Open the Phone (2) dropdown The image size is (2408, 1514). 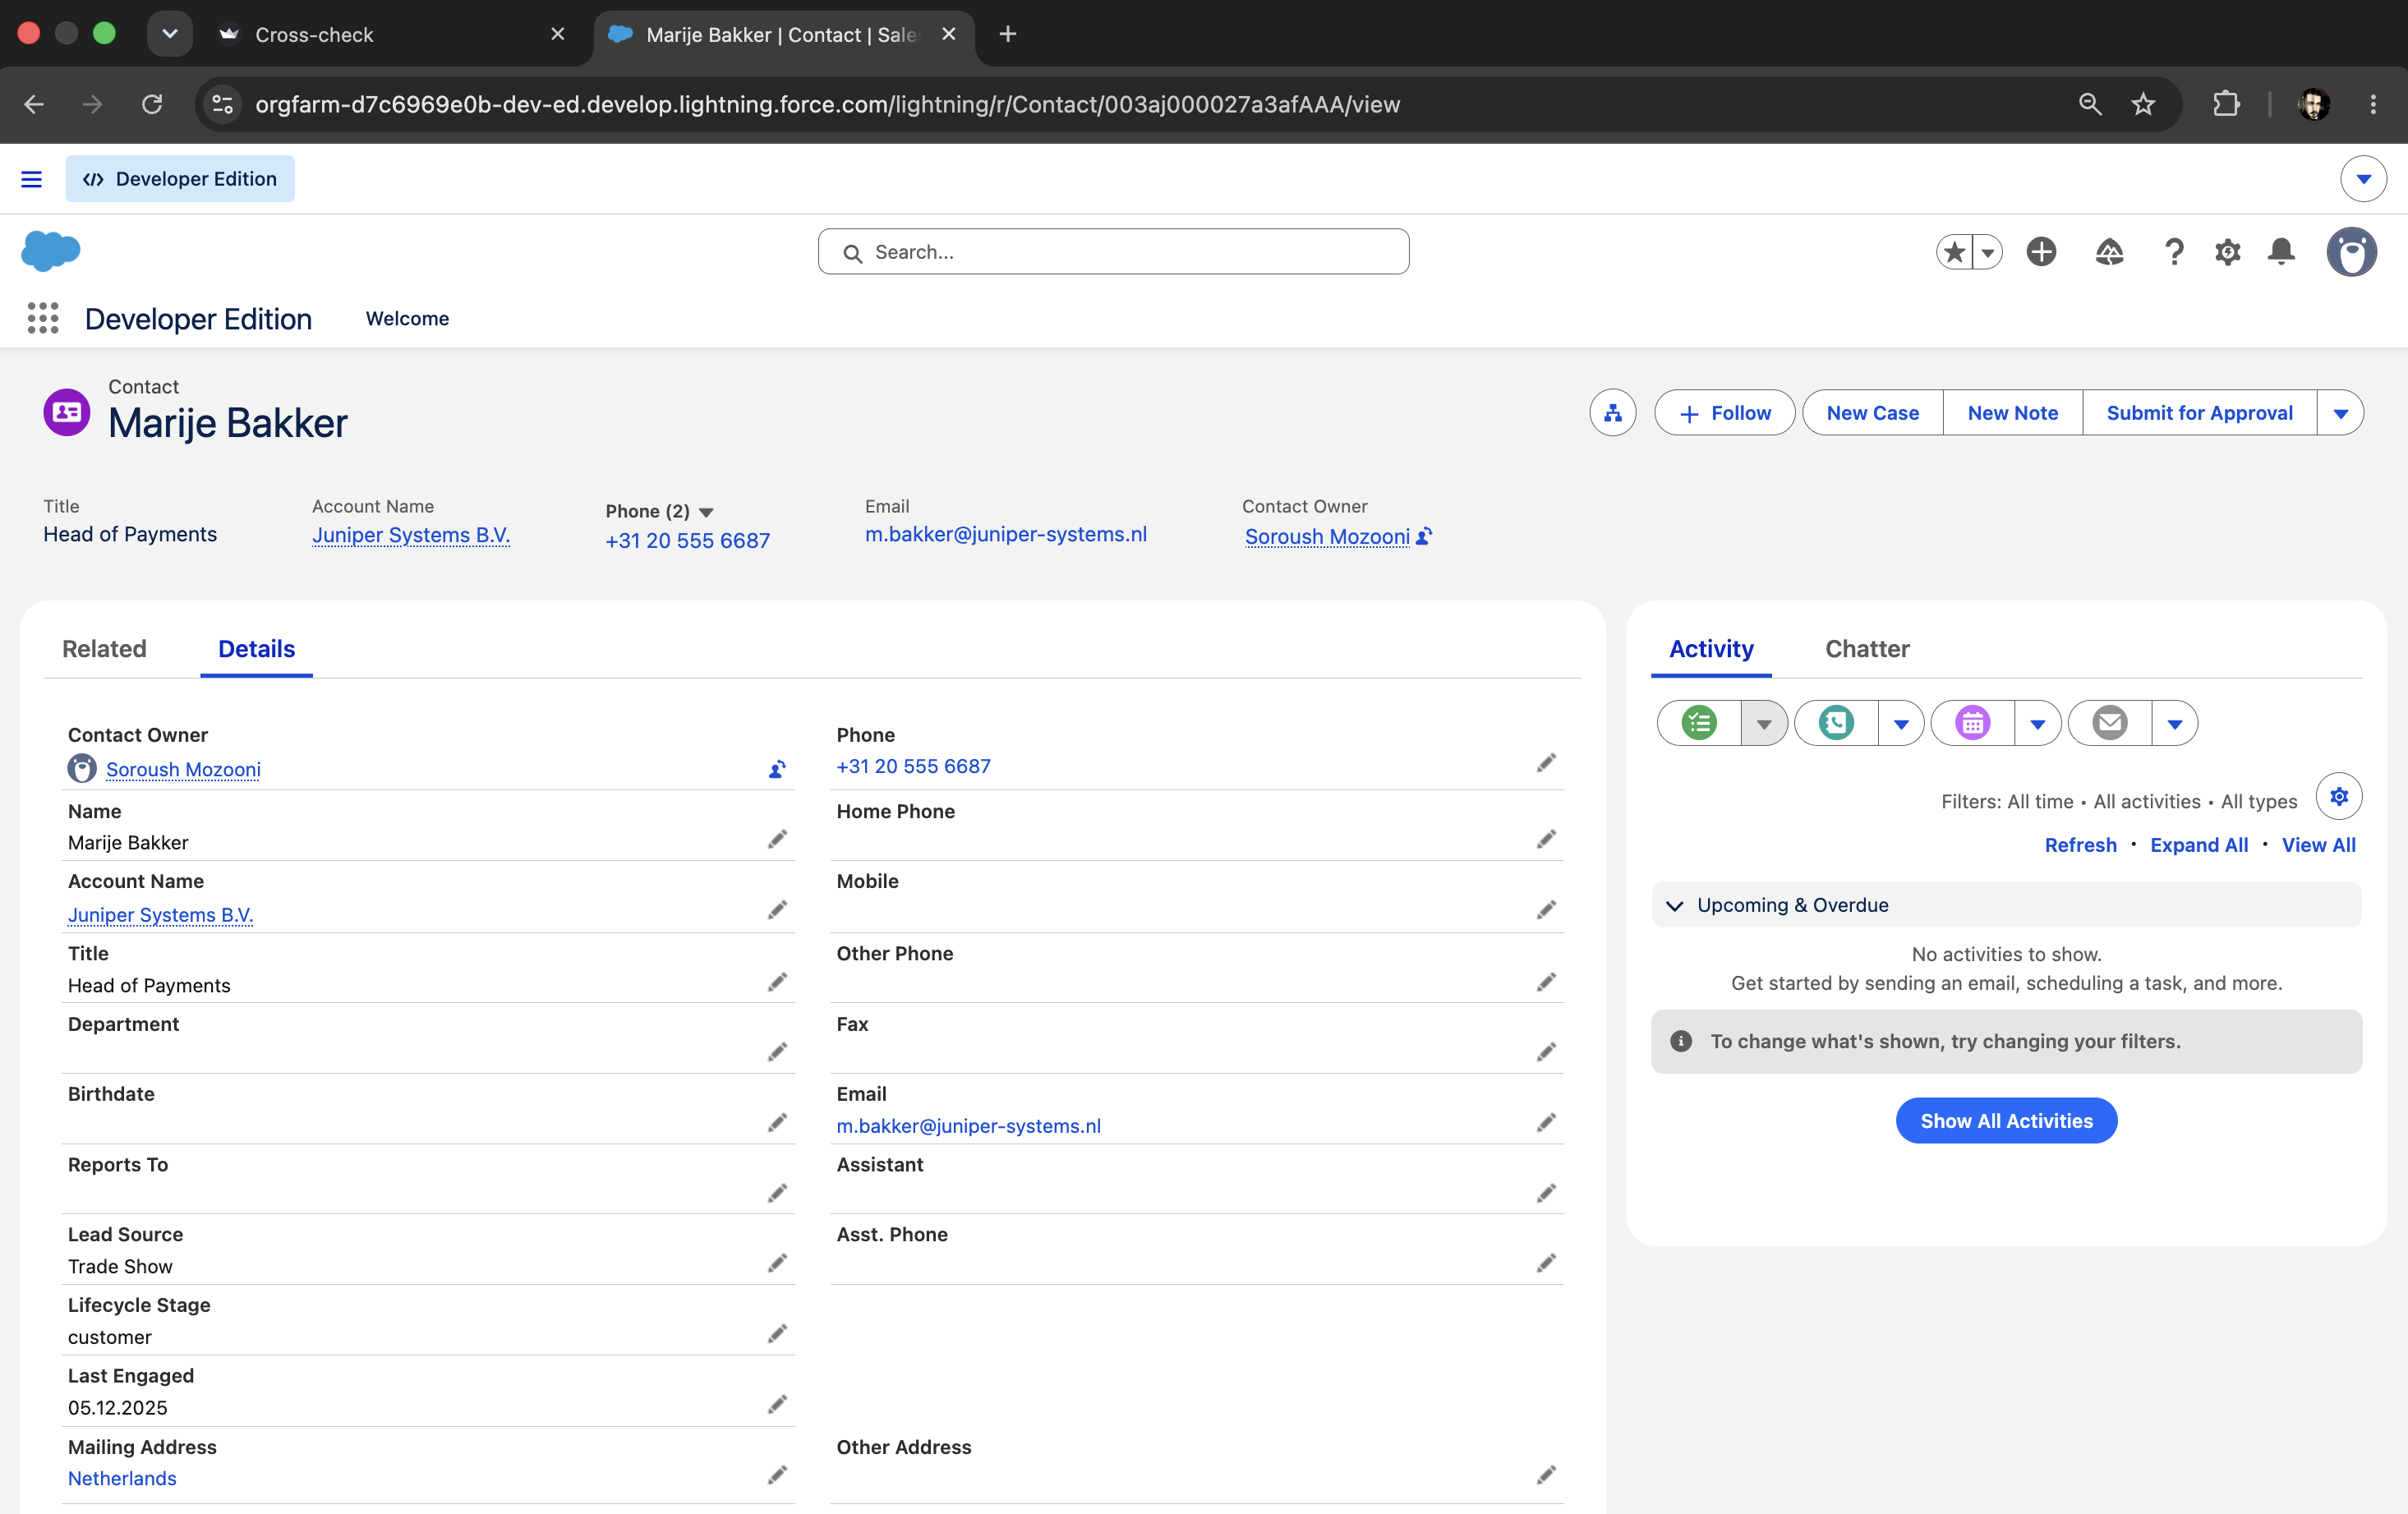(706, 512)
